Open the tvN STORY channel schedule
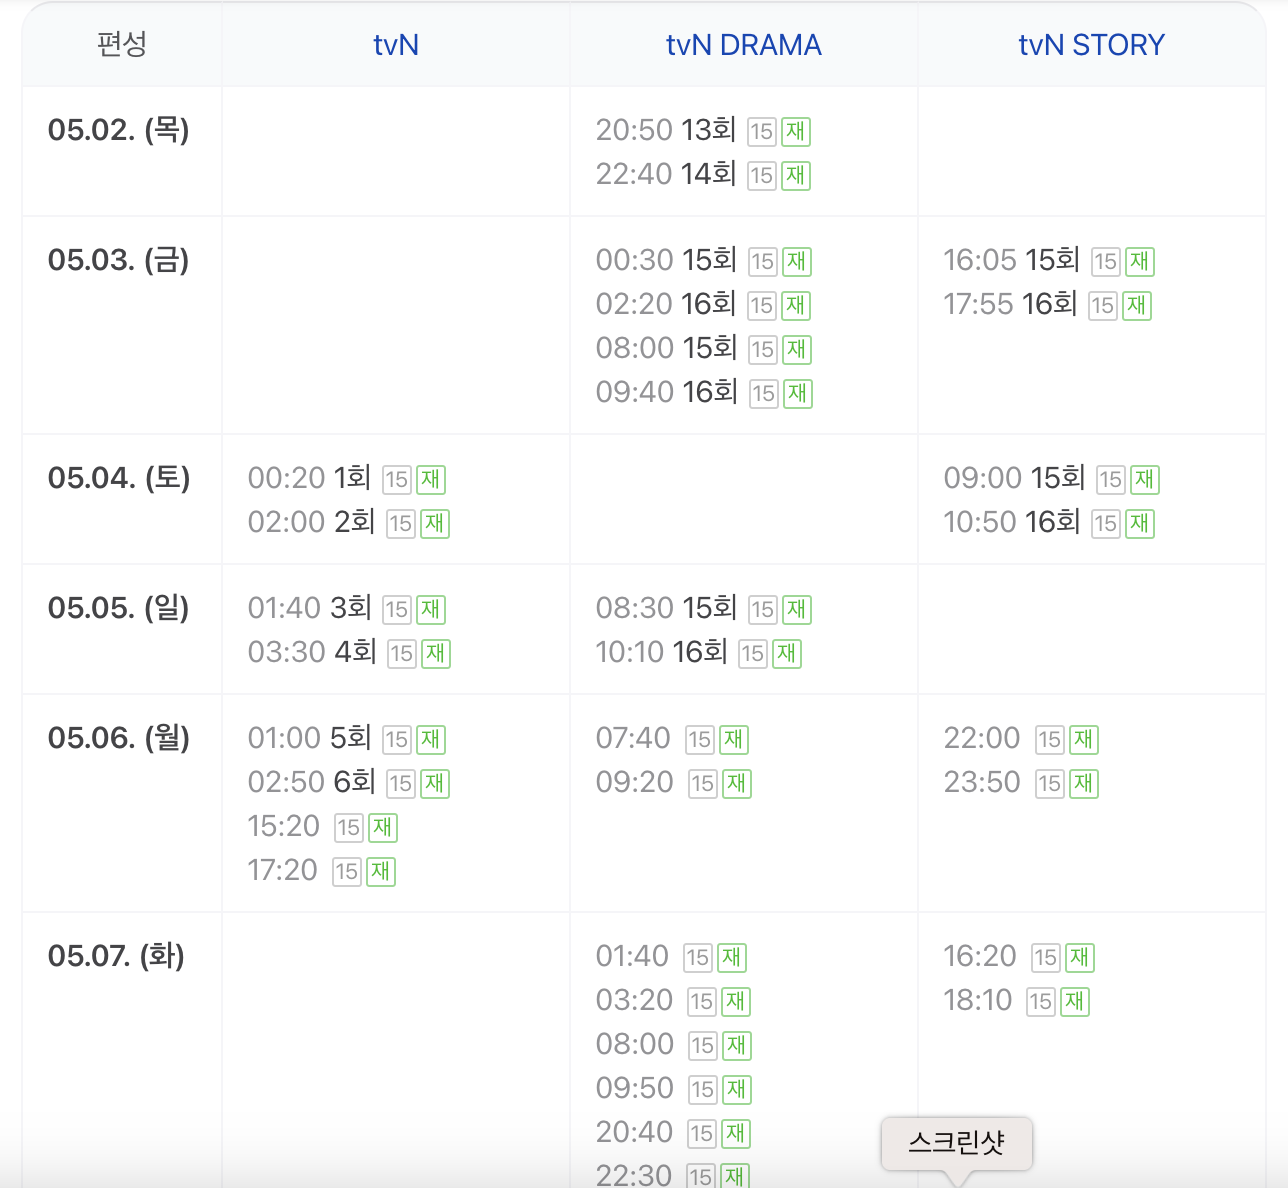This screenshot has width=1288, height=1188. (1090, 44)
